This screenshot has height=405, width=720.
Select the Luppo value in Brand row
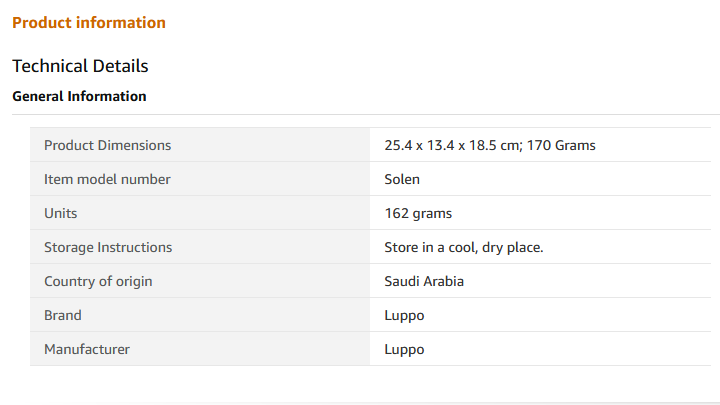pyautogui.click(x=404, y=315)
